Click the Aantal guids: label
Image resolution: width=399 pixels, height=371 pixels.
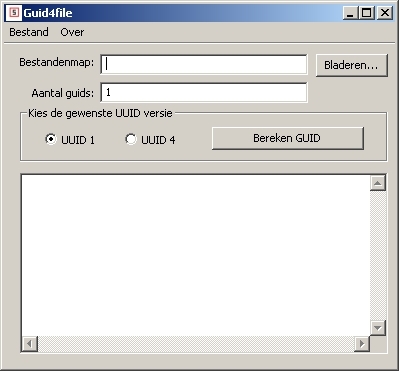pos(63,93)
